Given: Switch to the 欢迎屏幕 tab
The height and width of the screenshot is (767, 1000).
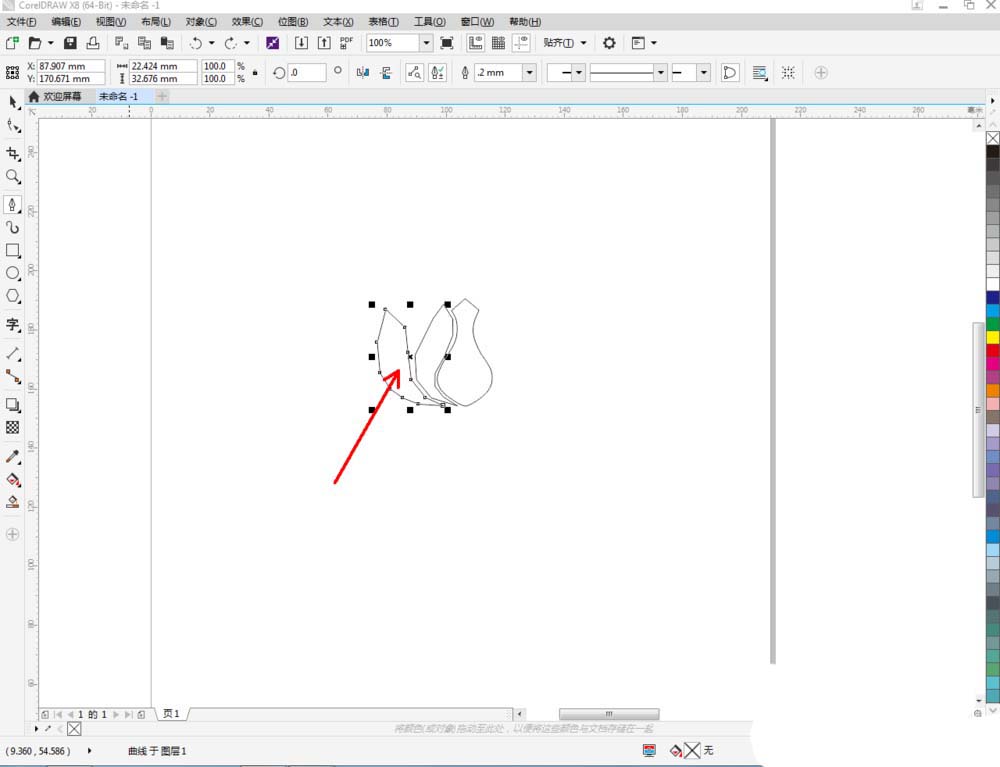Looking at the screenshot, I should 56,96.
